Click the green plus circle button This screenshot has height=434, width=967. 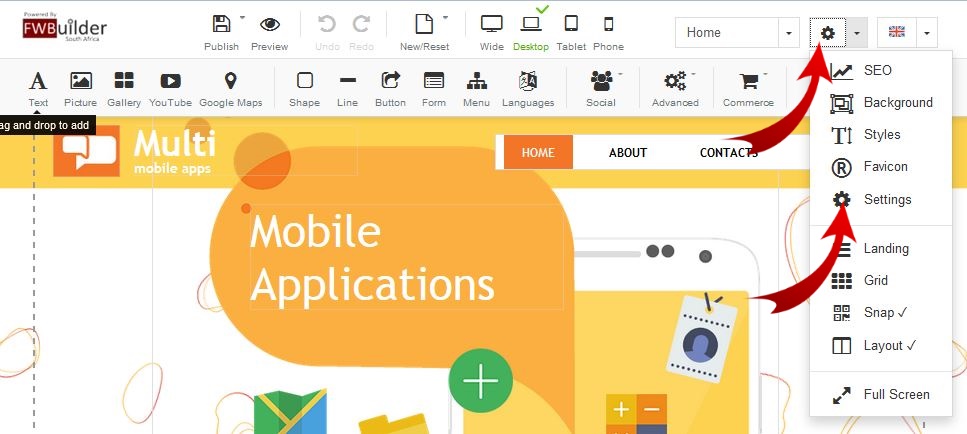click(x=480, y=380)
